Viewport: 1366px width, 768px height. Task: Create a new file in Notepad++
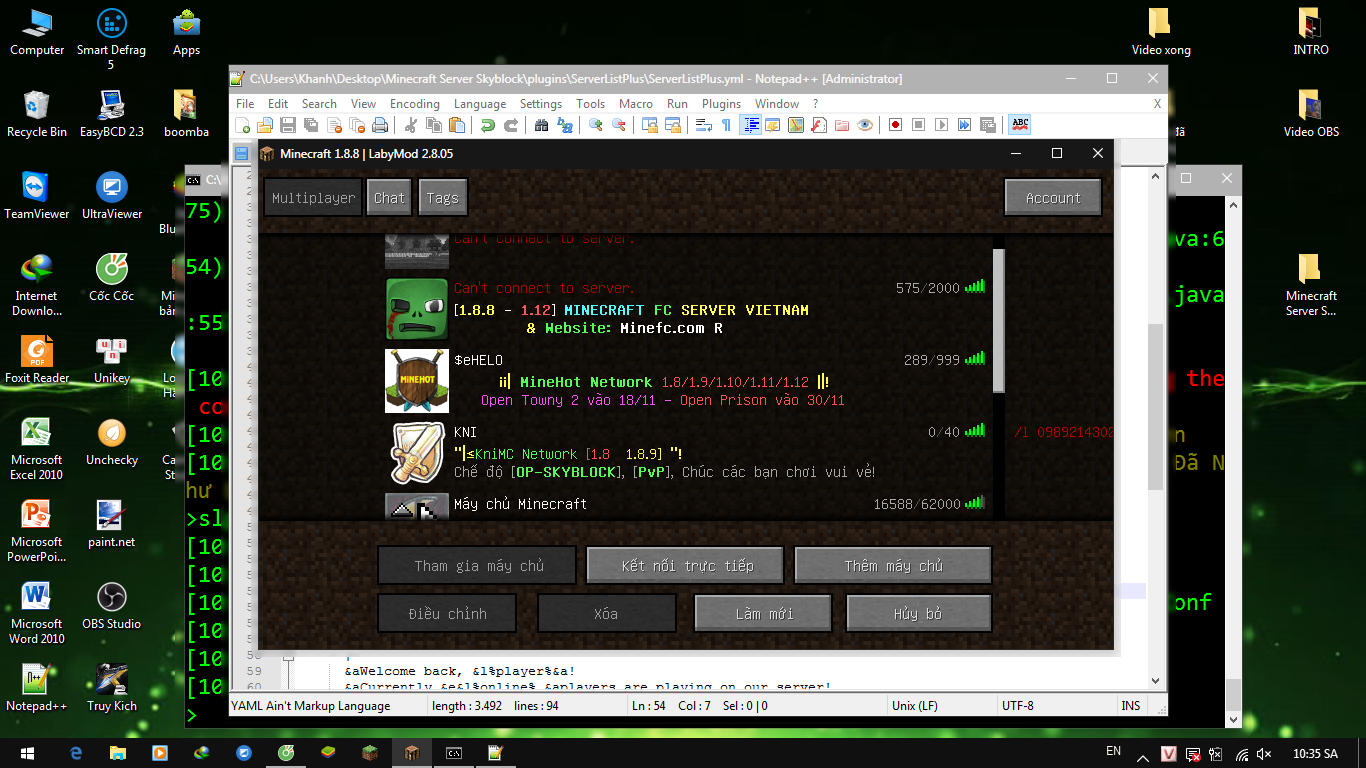tap(244, 125)
